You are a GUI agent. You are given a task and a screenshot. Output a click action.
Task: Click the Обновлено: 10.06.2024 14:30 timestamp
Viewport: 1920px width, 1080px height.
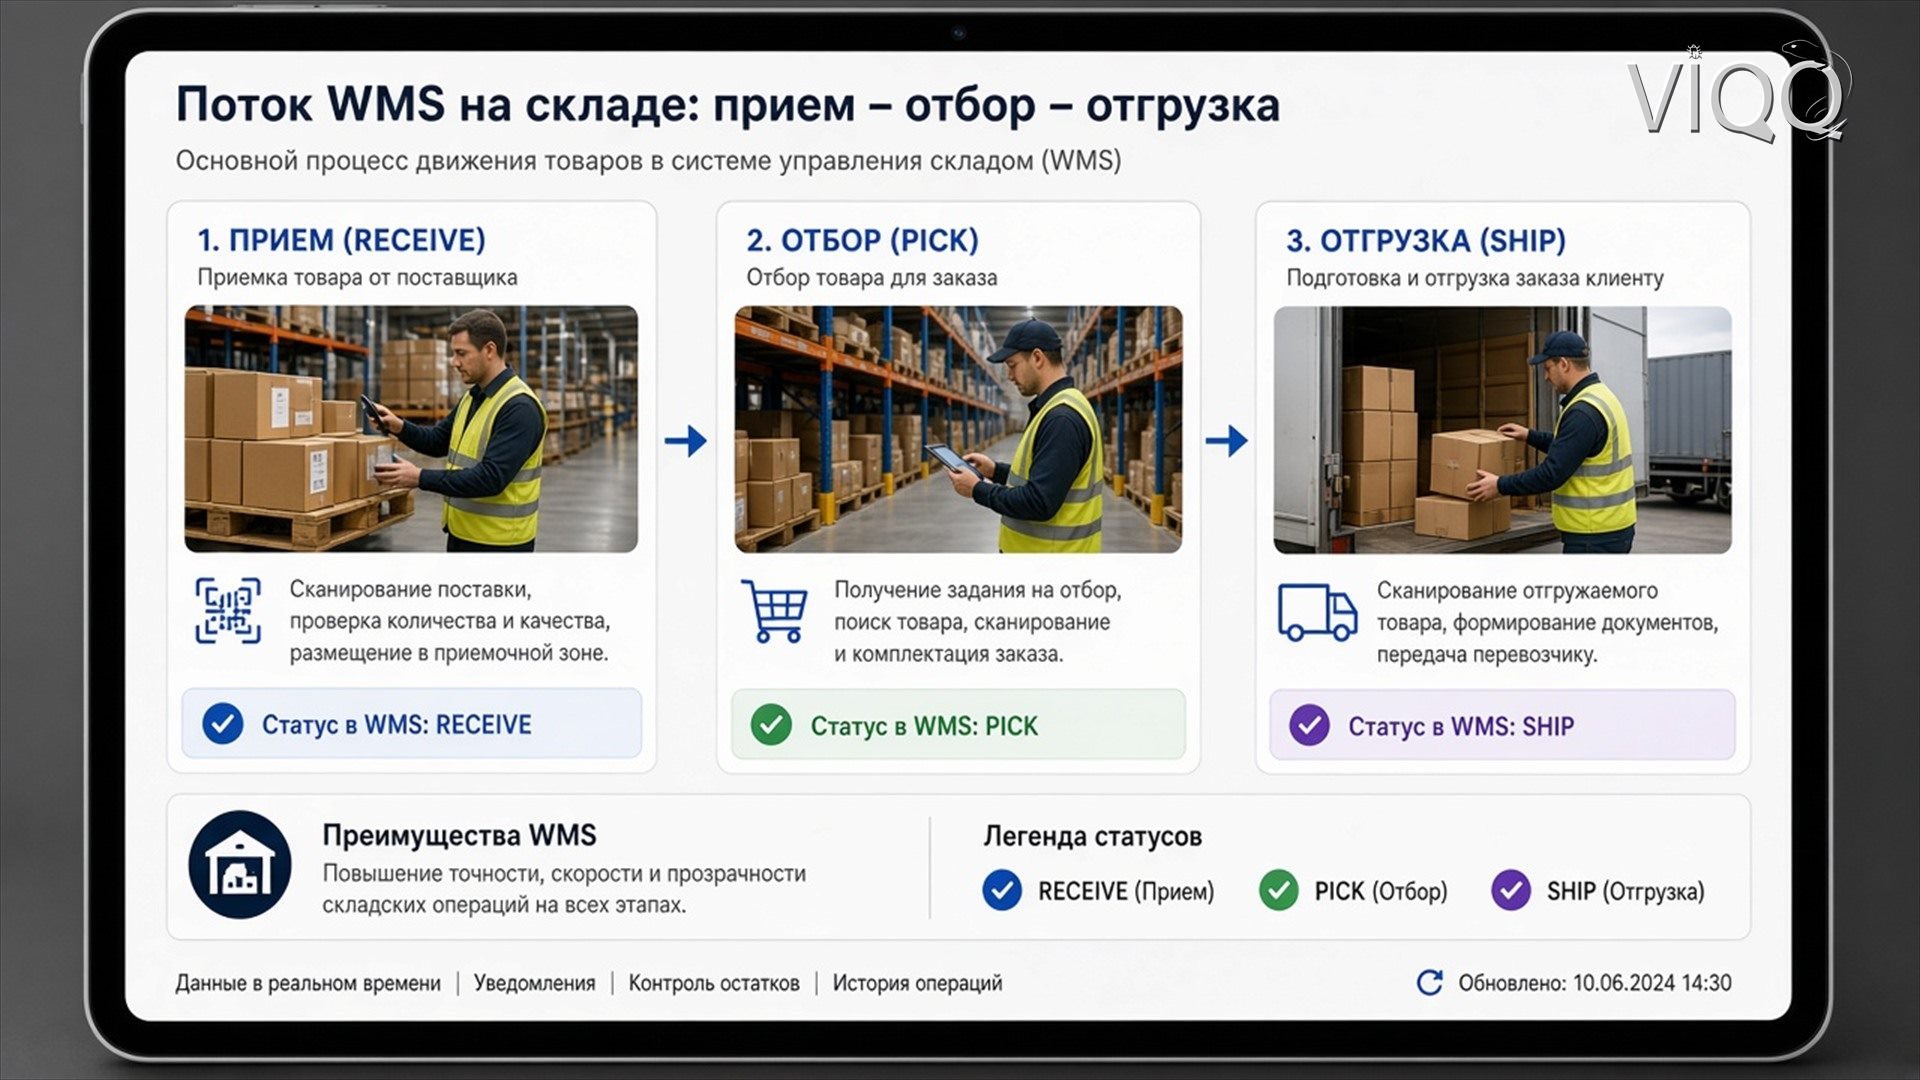point(1594,983)
